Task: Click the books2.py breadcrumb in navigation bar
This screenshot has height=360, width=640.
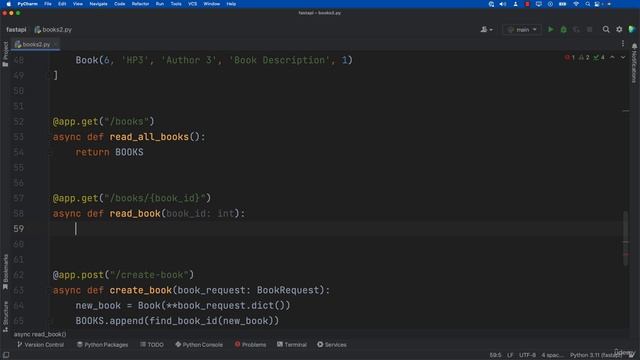Action: point(53,29)
